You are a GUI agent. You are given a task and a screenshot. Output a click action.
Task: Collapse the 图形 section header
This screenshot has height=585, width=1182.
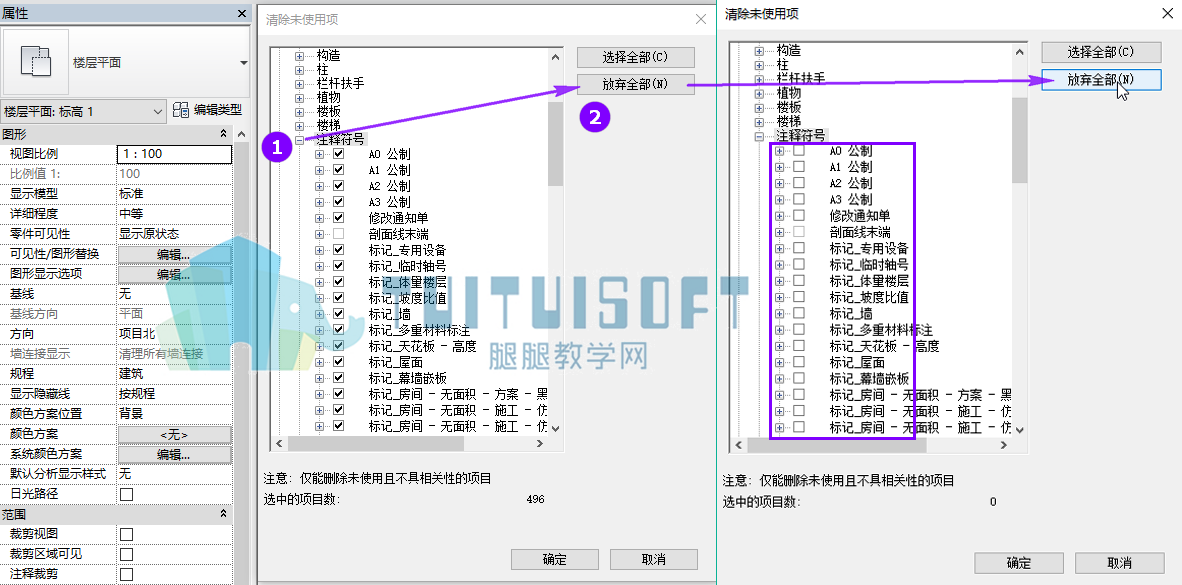pos(223,134)
